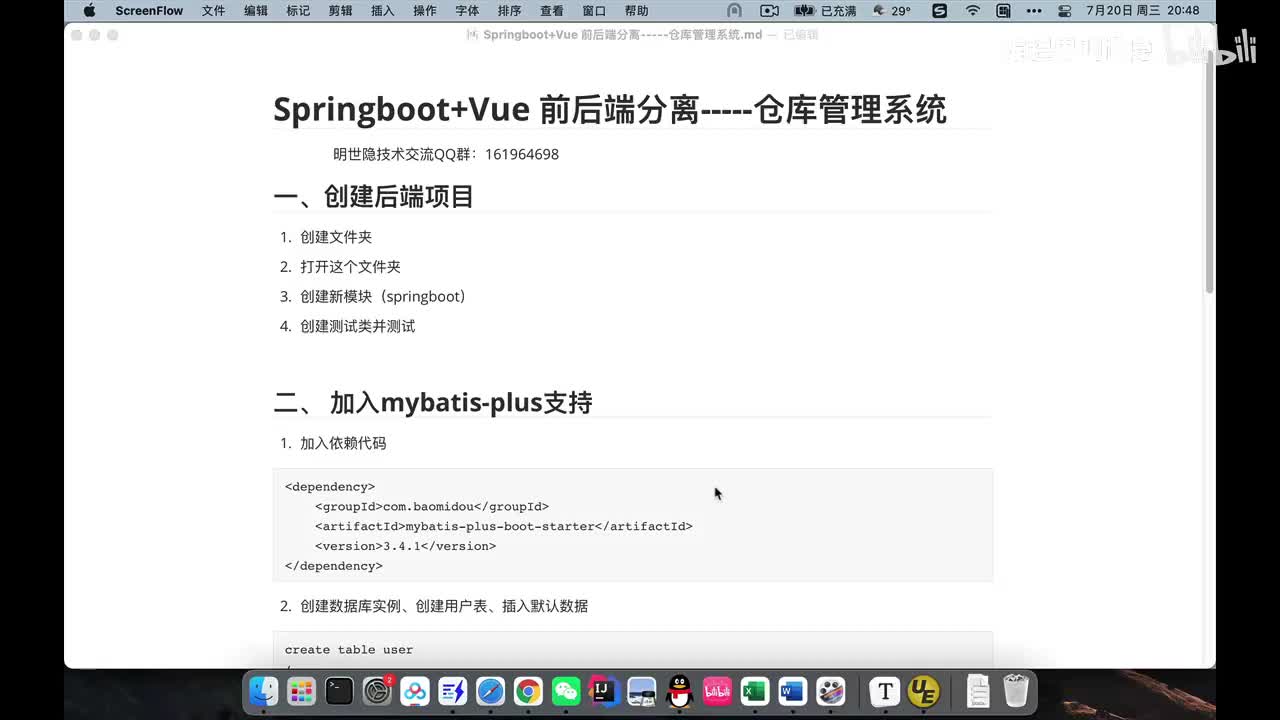Click list item 创建测试类并测试
Viewport: 1280px width, 720px height.
tap(357, 326)
